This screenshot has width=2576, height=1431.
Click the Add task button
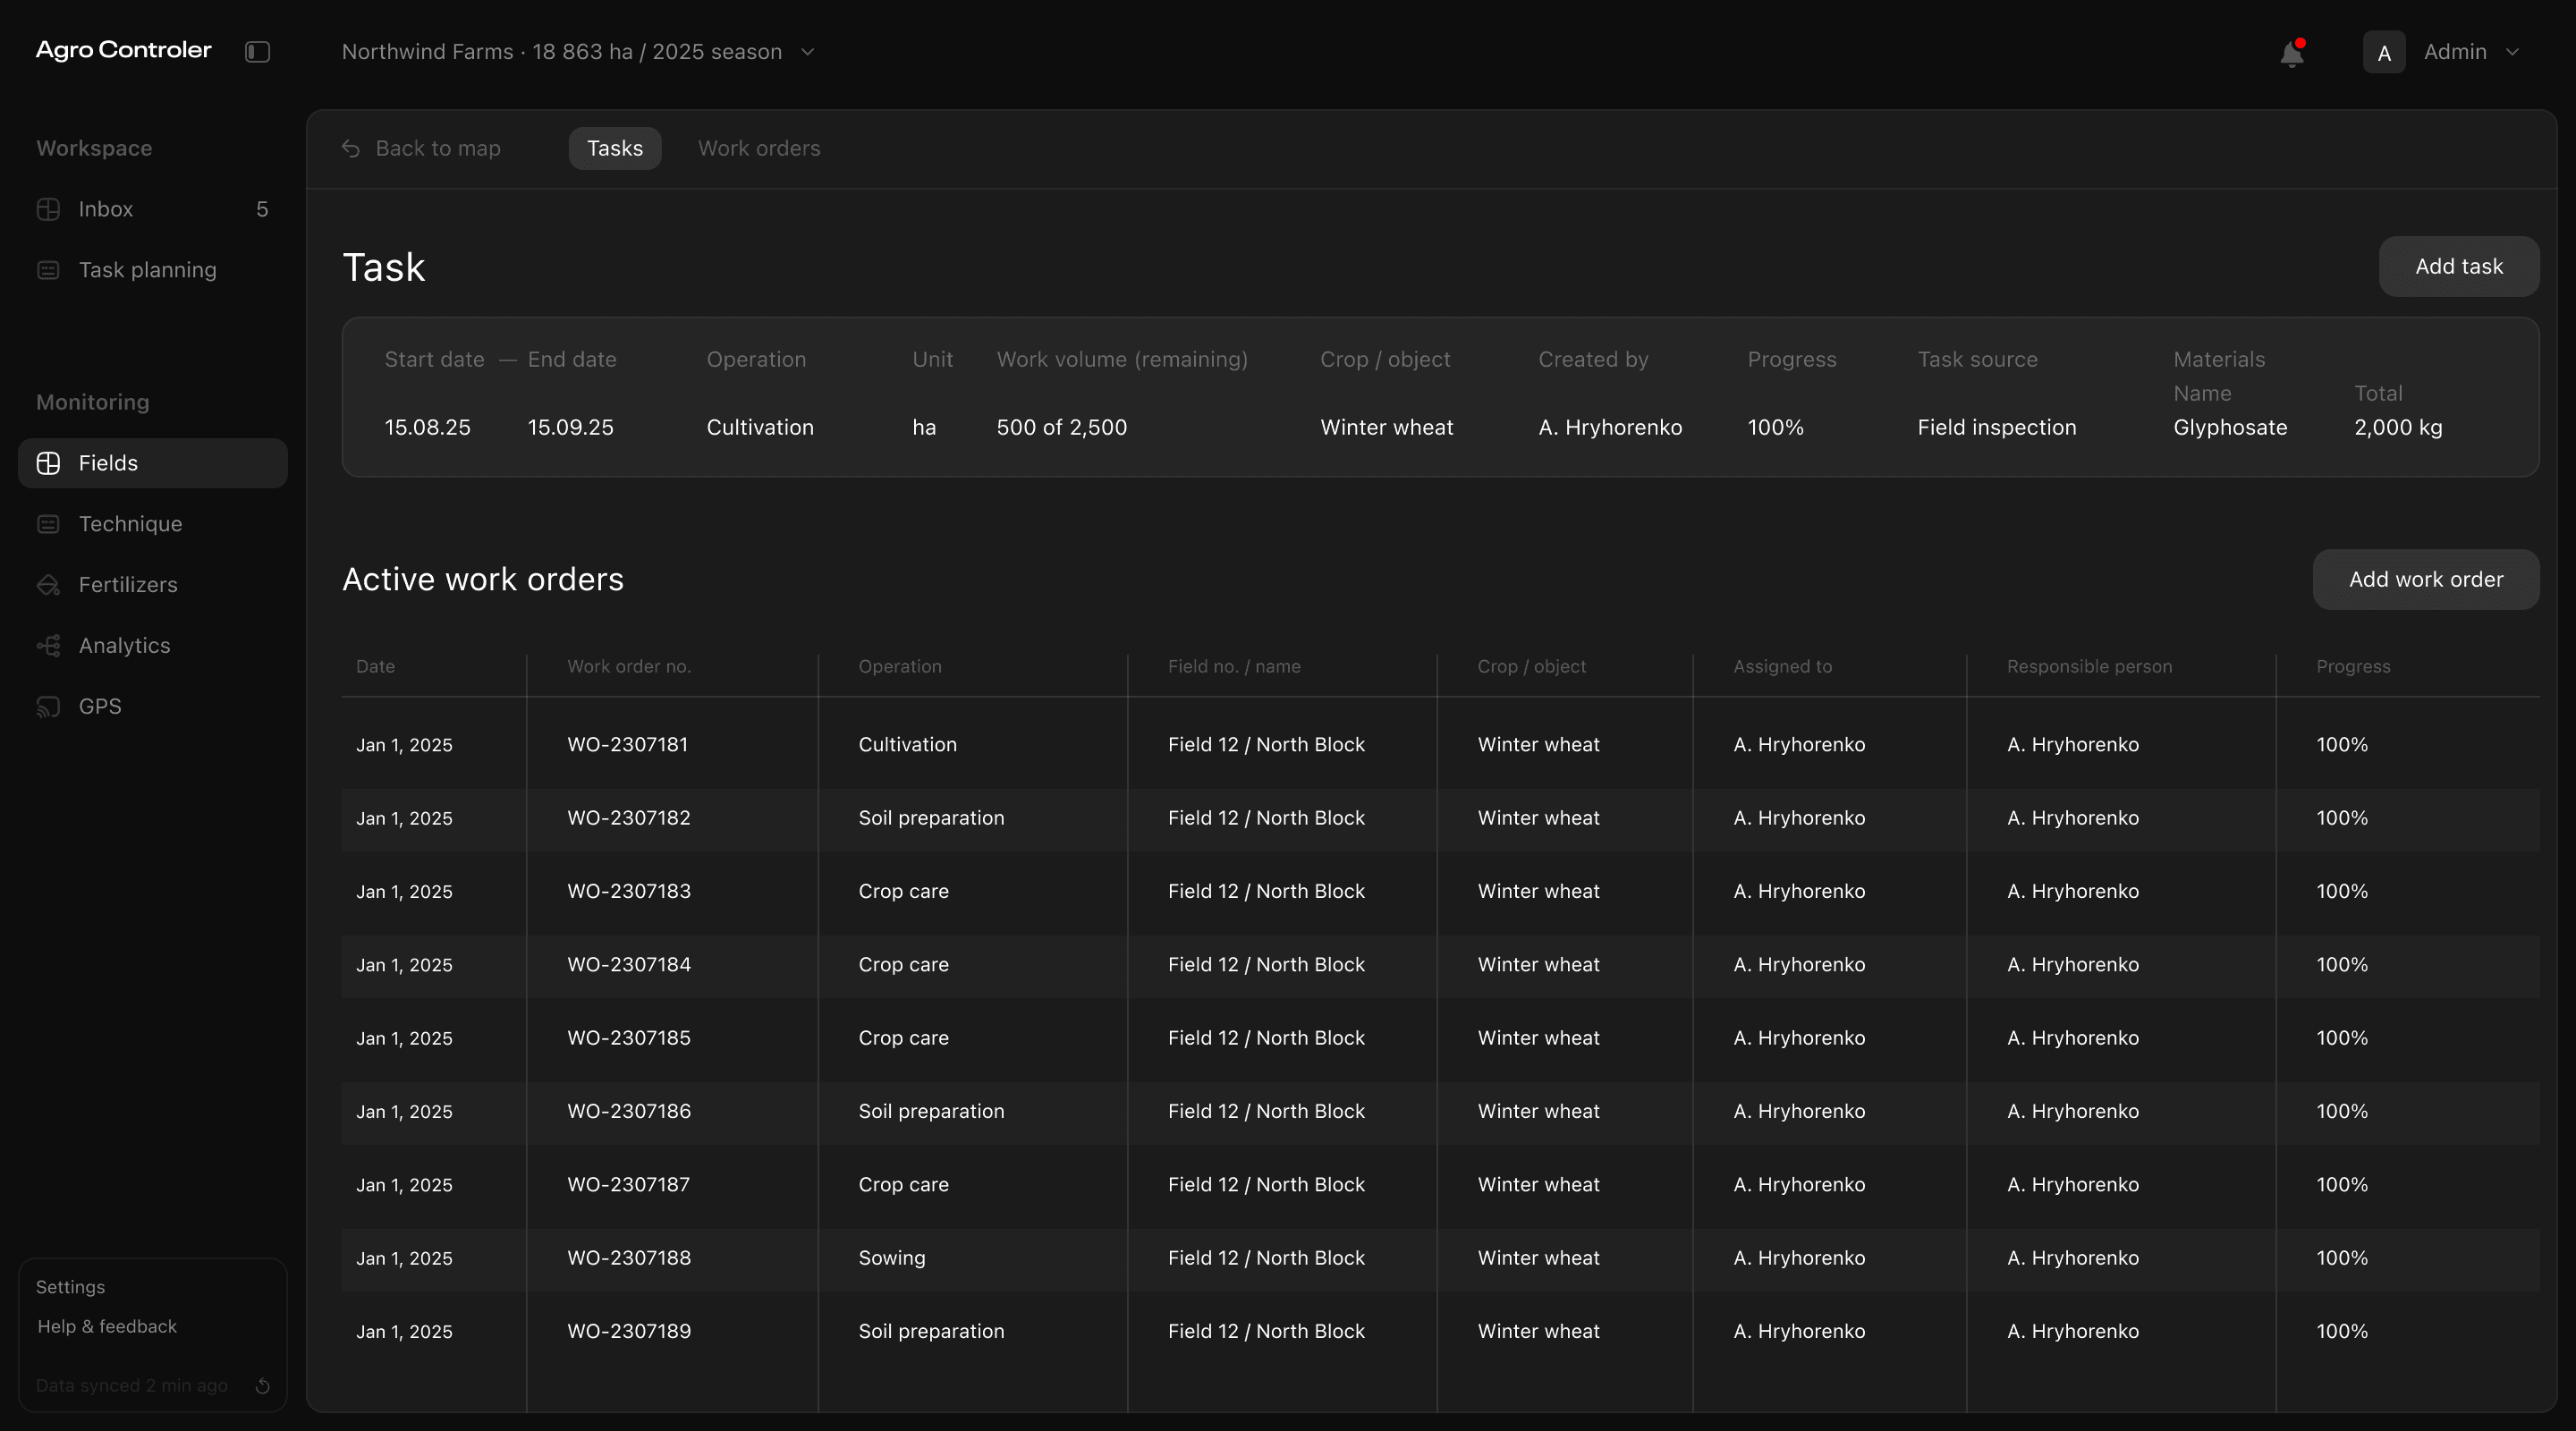[2458, 266]
